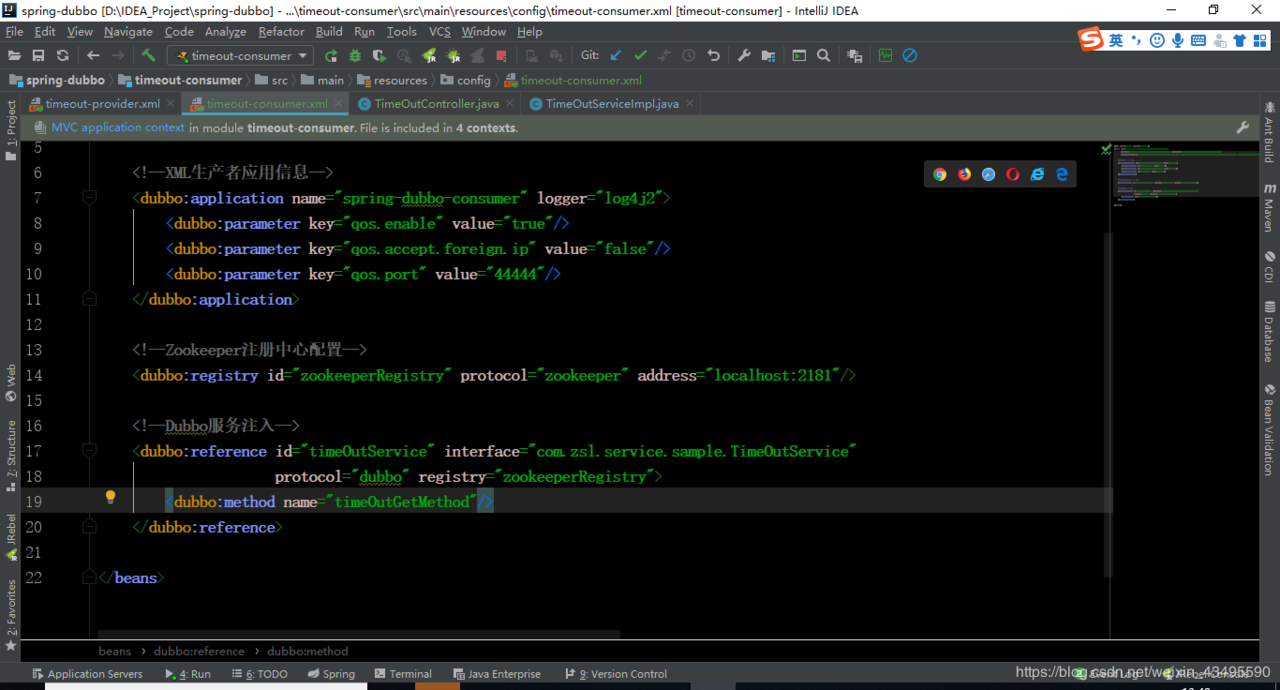Click the Search Everywhere magnifier icon
Image resolution: width=1280 pixels, height=690 pixels.
823,56
